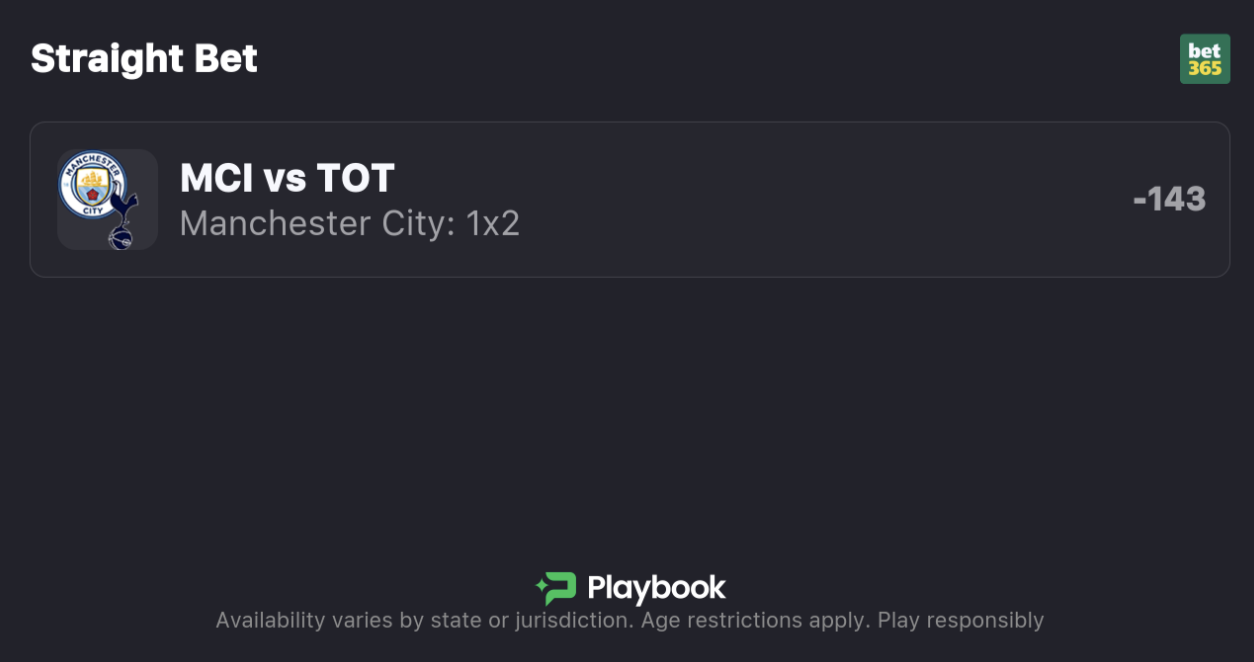Click the "vs" text in matchup title

[285, 178]
